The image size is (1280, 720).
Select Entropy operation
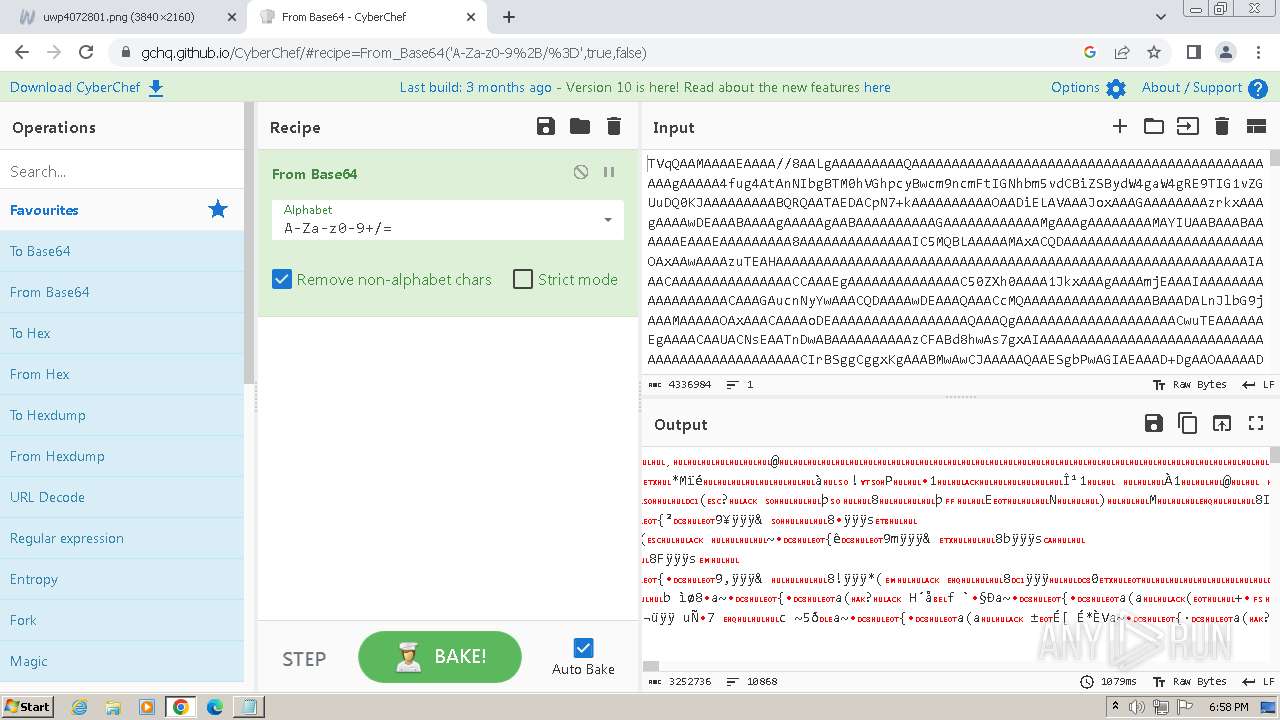122,579
